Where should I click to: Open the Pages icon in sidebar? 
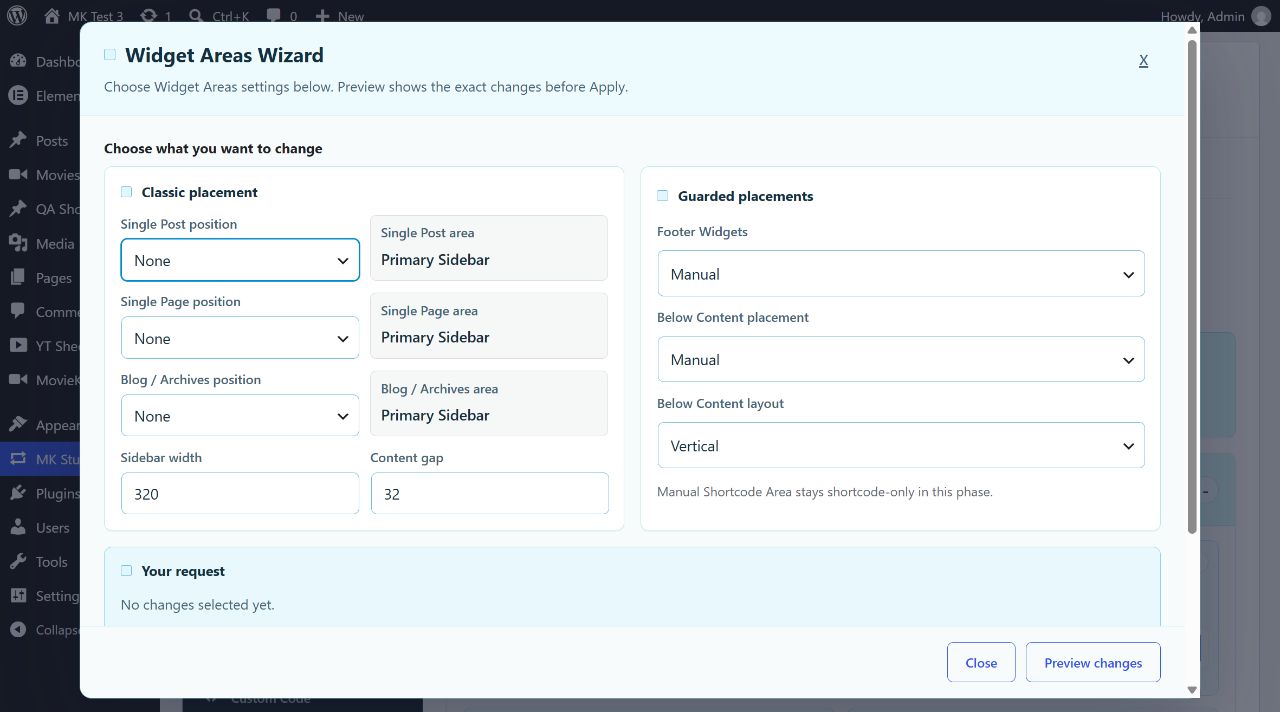pyautogui.click(x=18, y=277)
